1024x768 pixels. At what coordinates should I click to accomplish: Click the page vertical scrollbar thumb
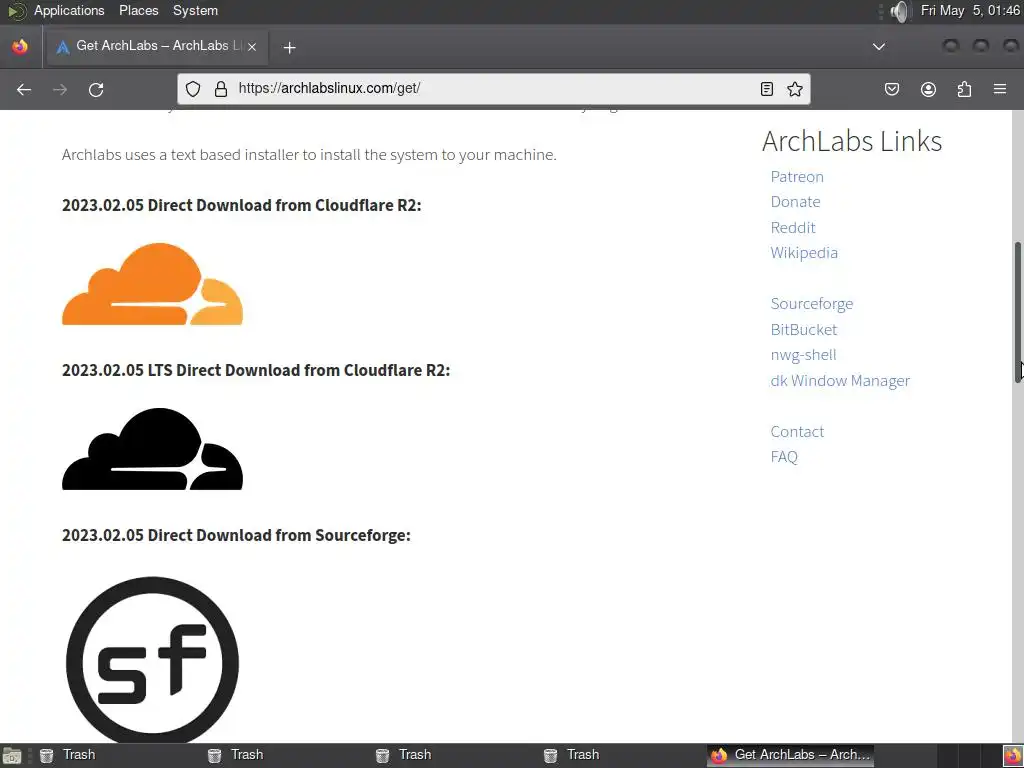click(1018, 312)
